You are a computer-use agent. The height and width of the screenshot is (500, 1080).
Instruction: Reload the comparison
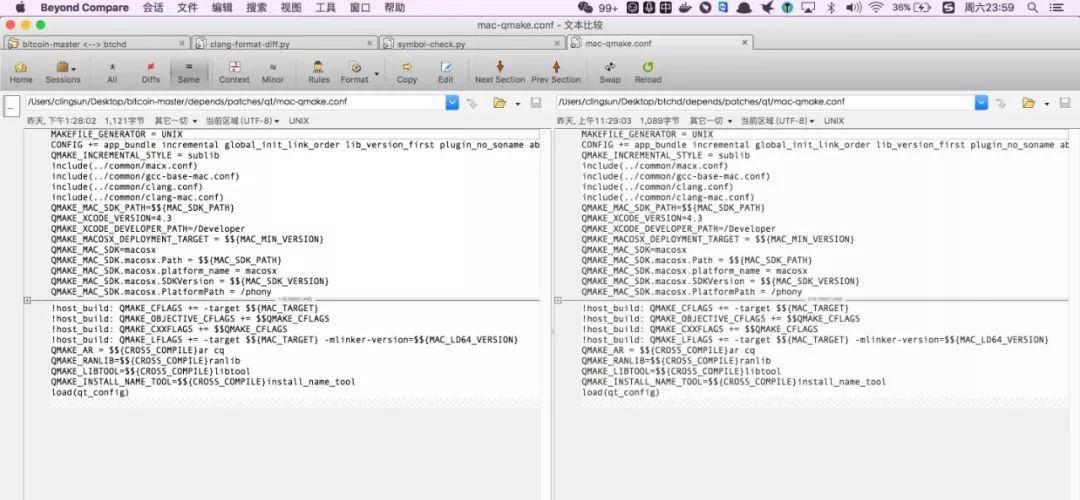[647, 72]
